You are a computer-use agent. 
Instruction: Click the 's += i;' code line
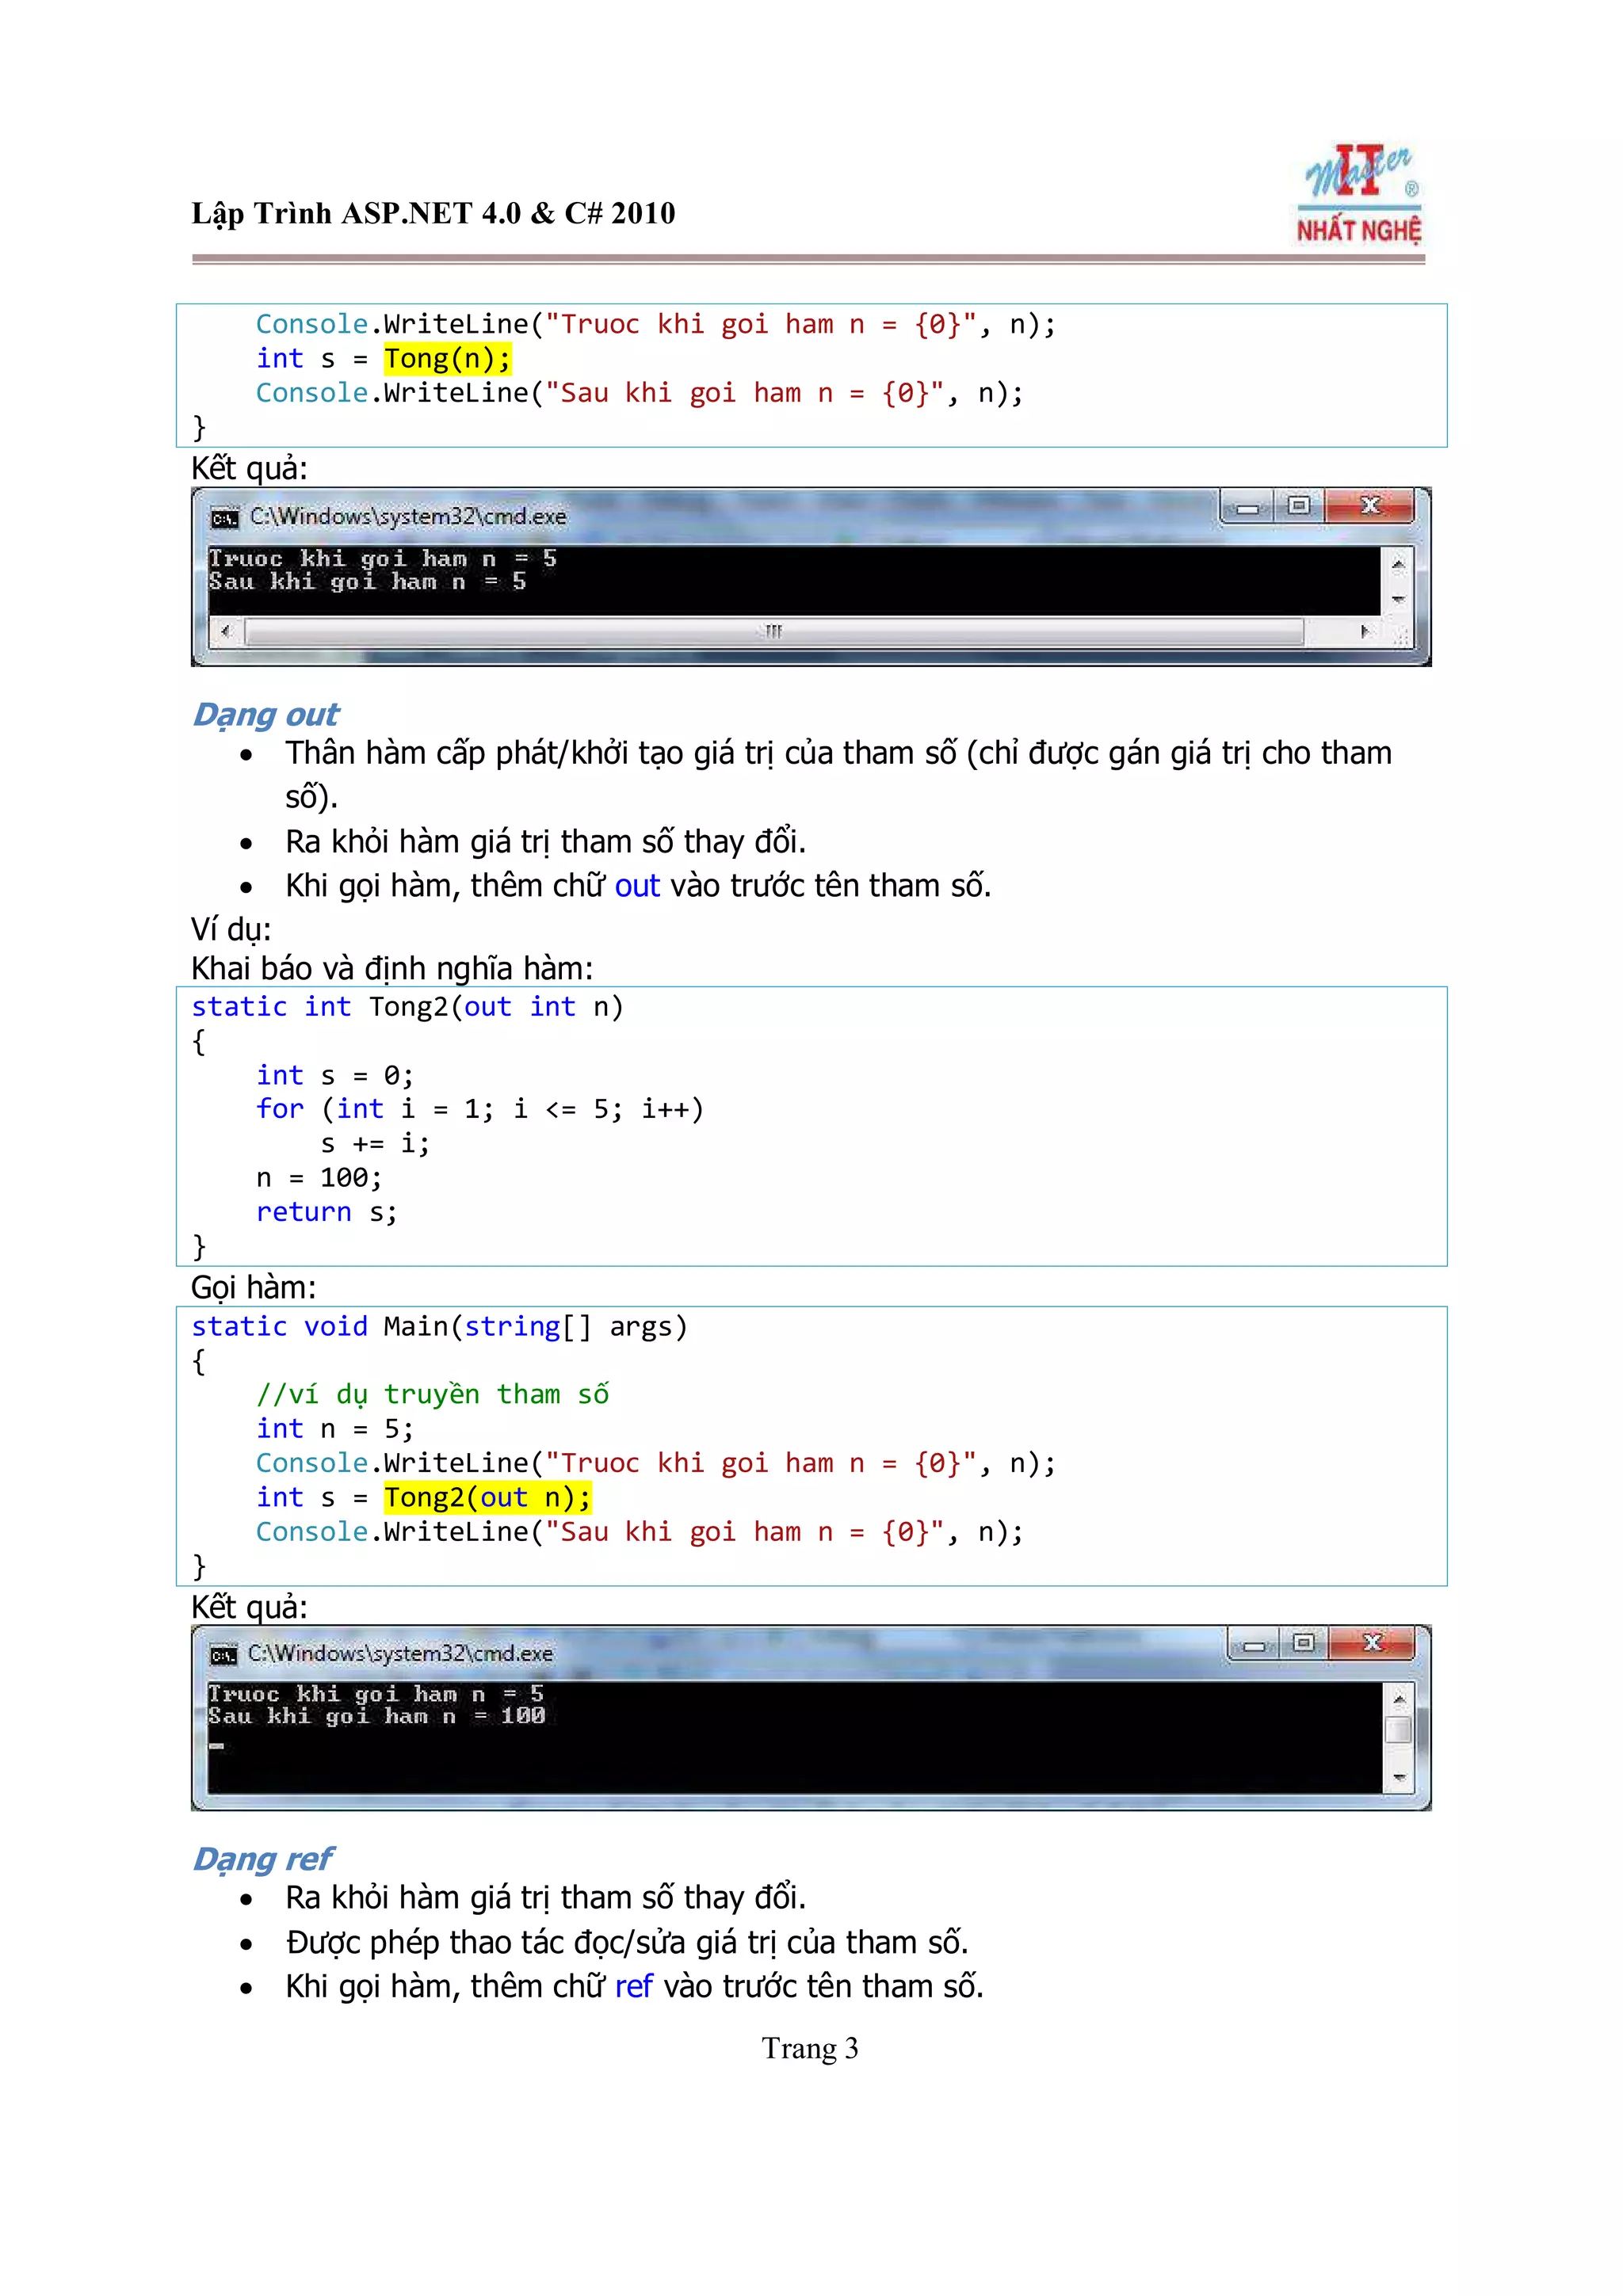coord(375,1144)
